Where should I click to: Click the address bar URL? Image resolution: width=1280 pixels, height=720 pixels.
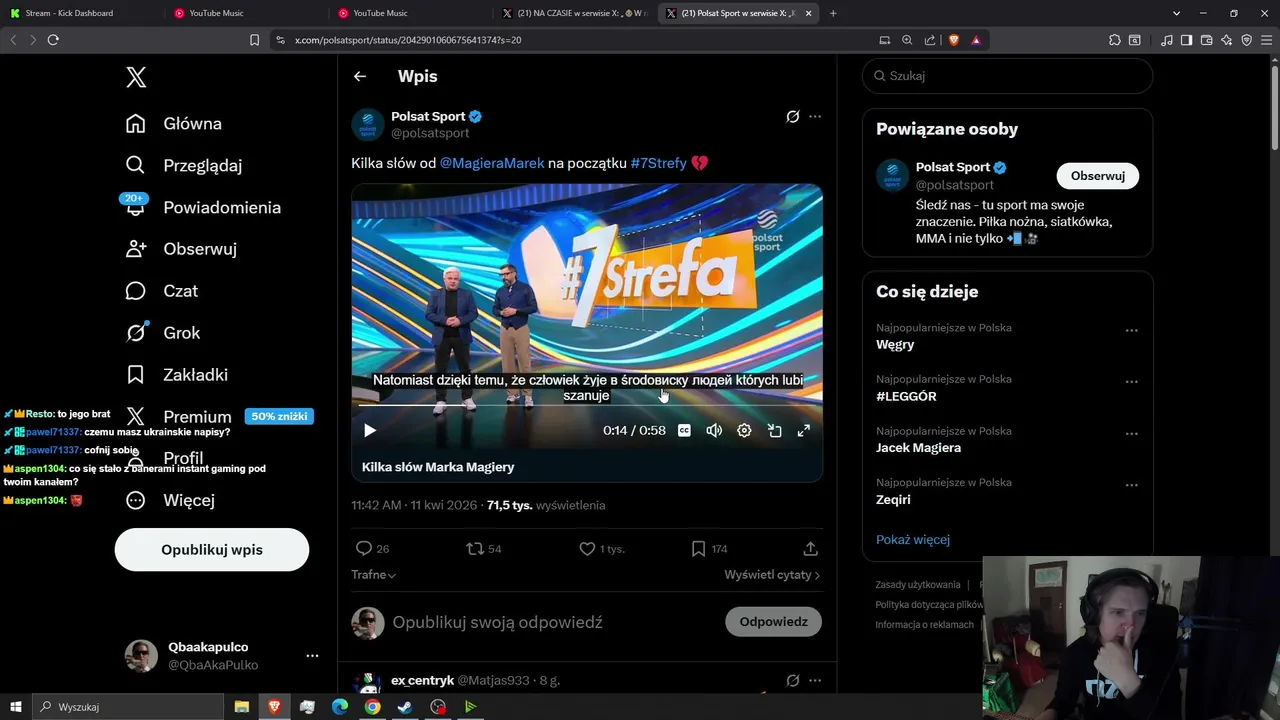pos(408,40)
